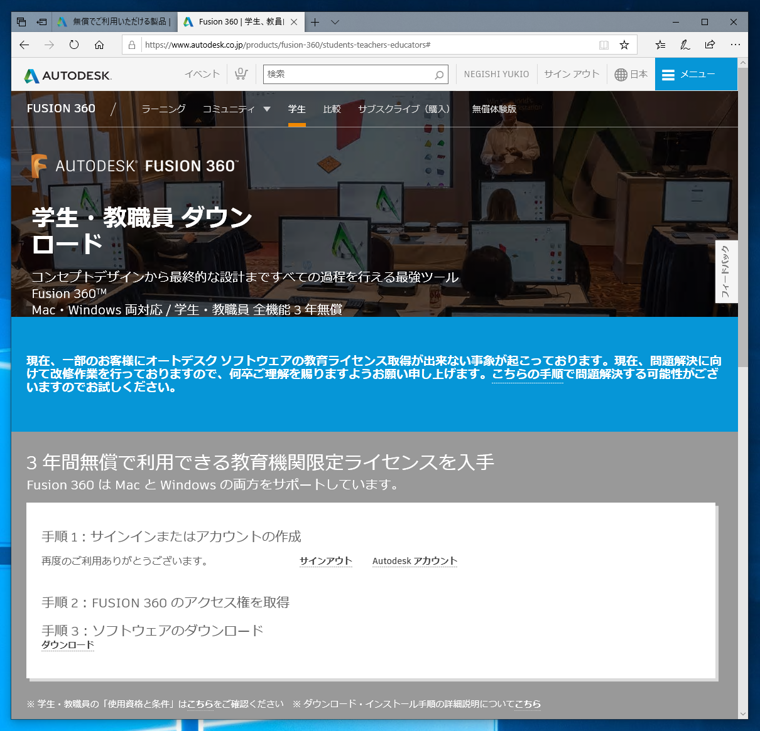The width and height of the screenshot is (760, 731).
Task: Add page to favorites with star icon
Action: tap(624, 45)
